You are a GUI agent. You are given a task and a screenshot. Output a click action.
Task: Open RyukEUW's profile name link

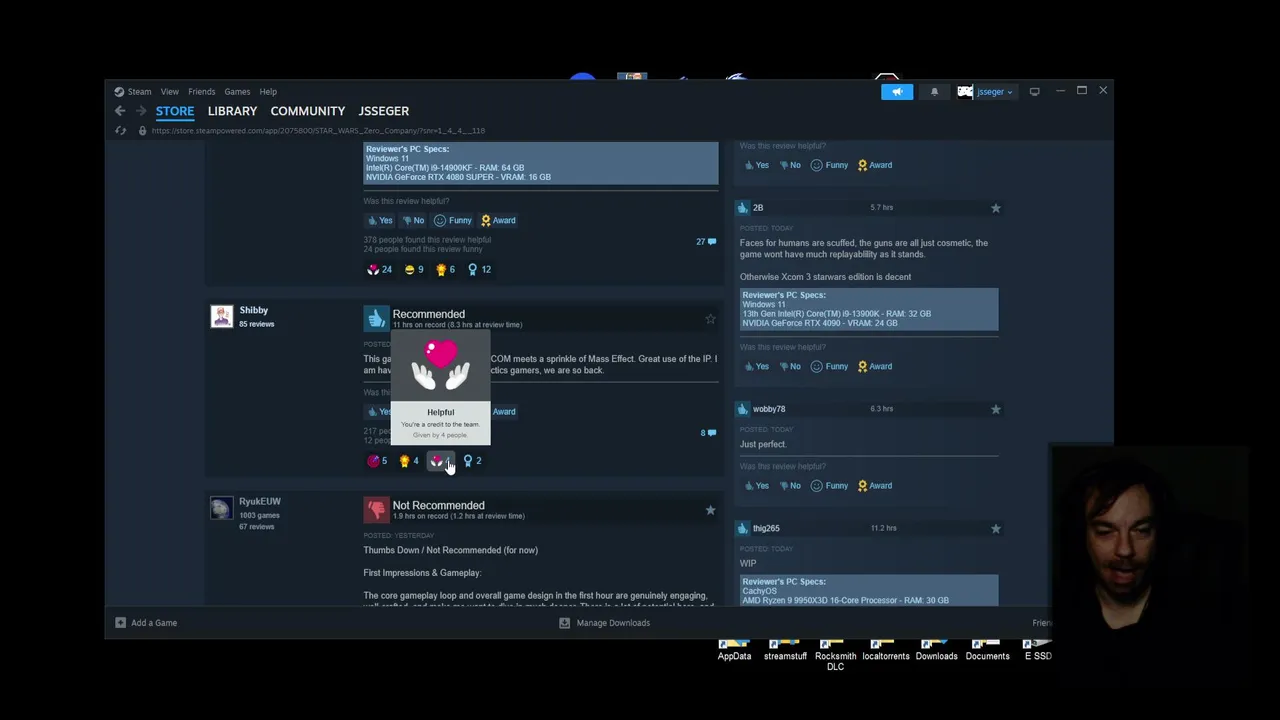pos(260,502)
